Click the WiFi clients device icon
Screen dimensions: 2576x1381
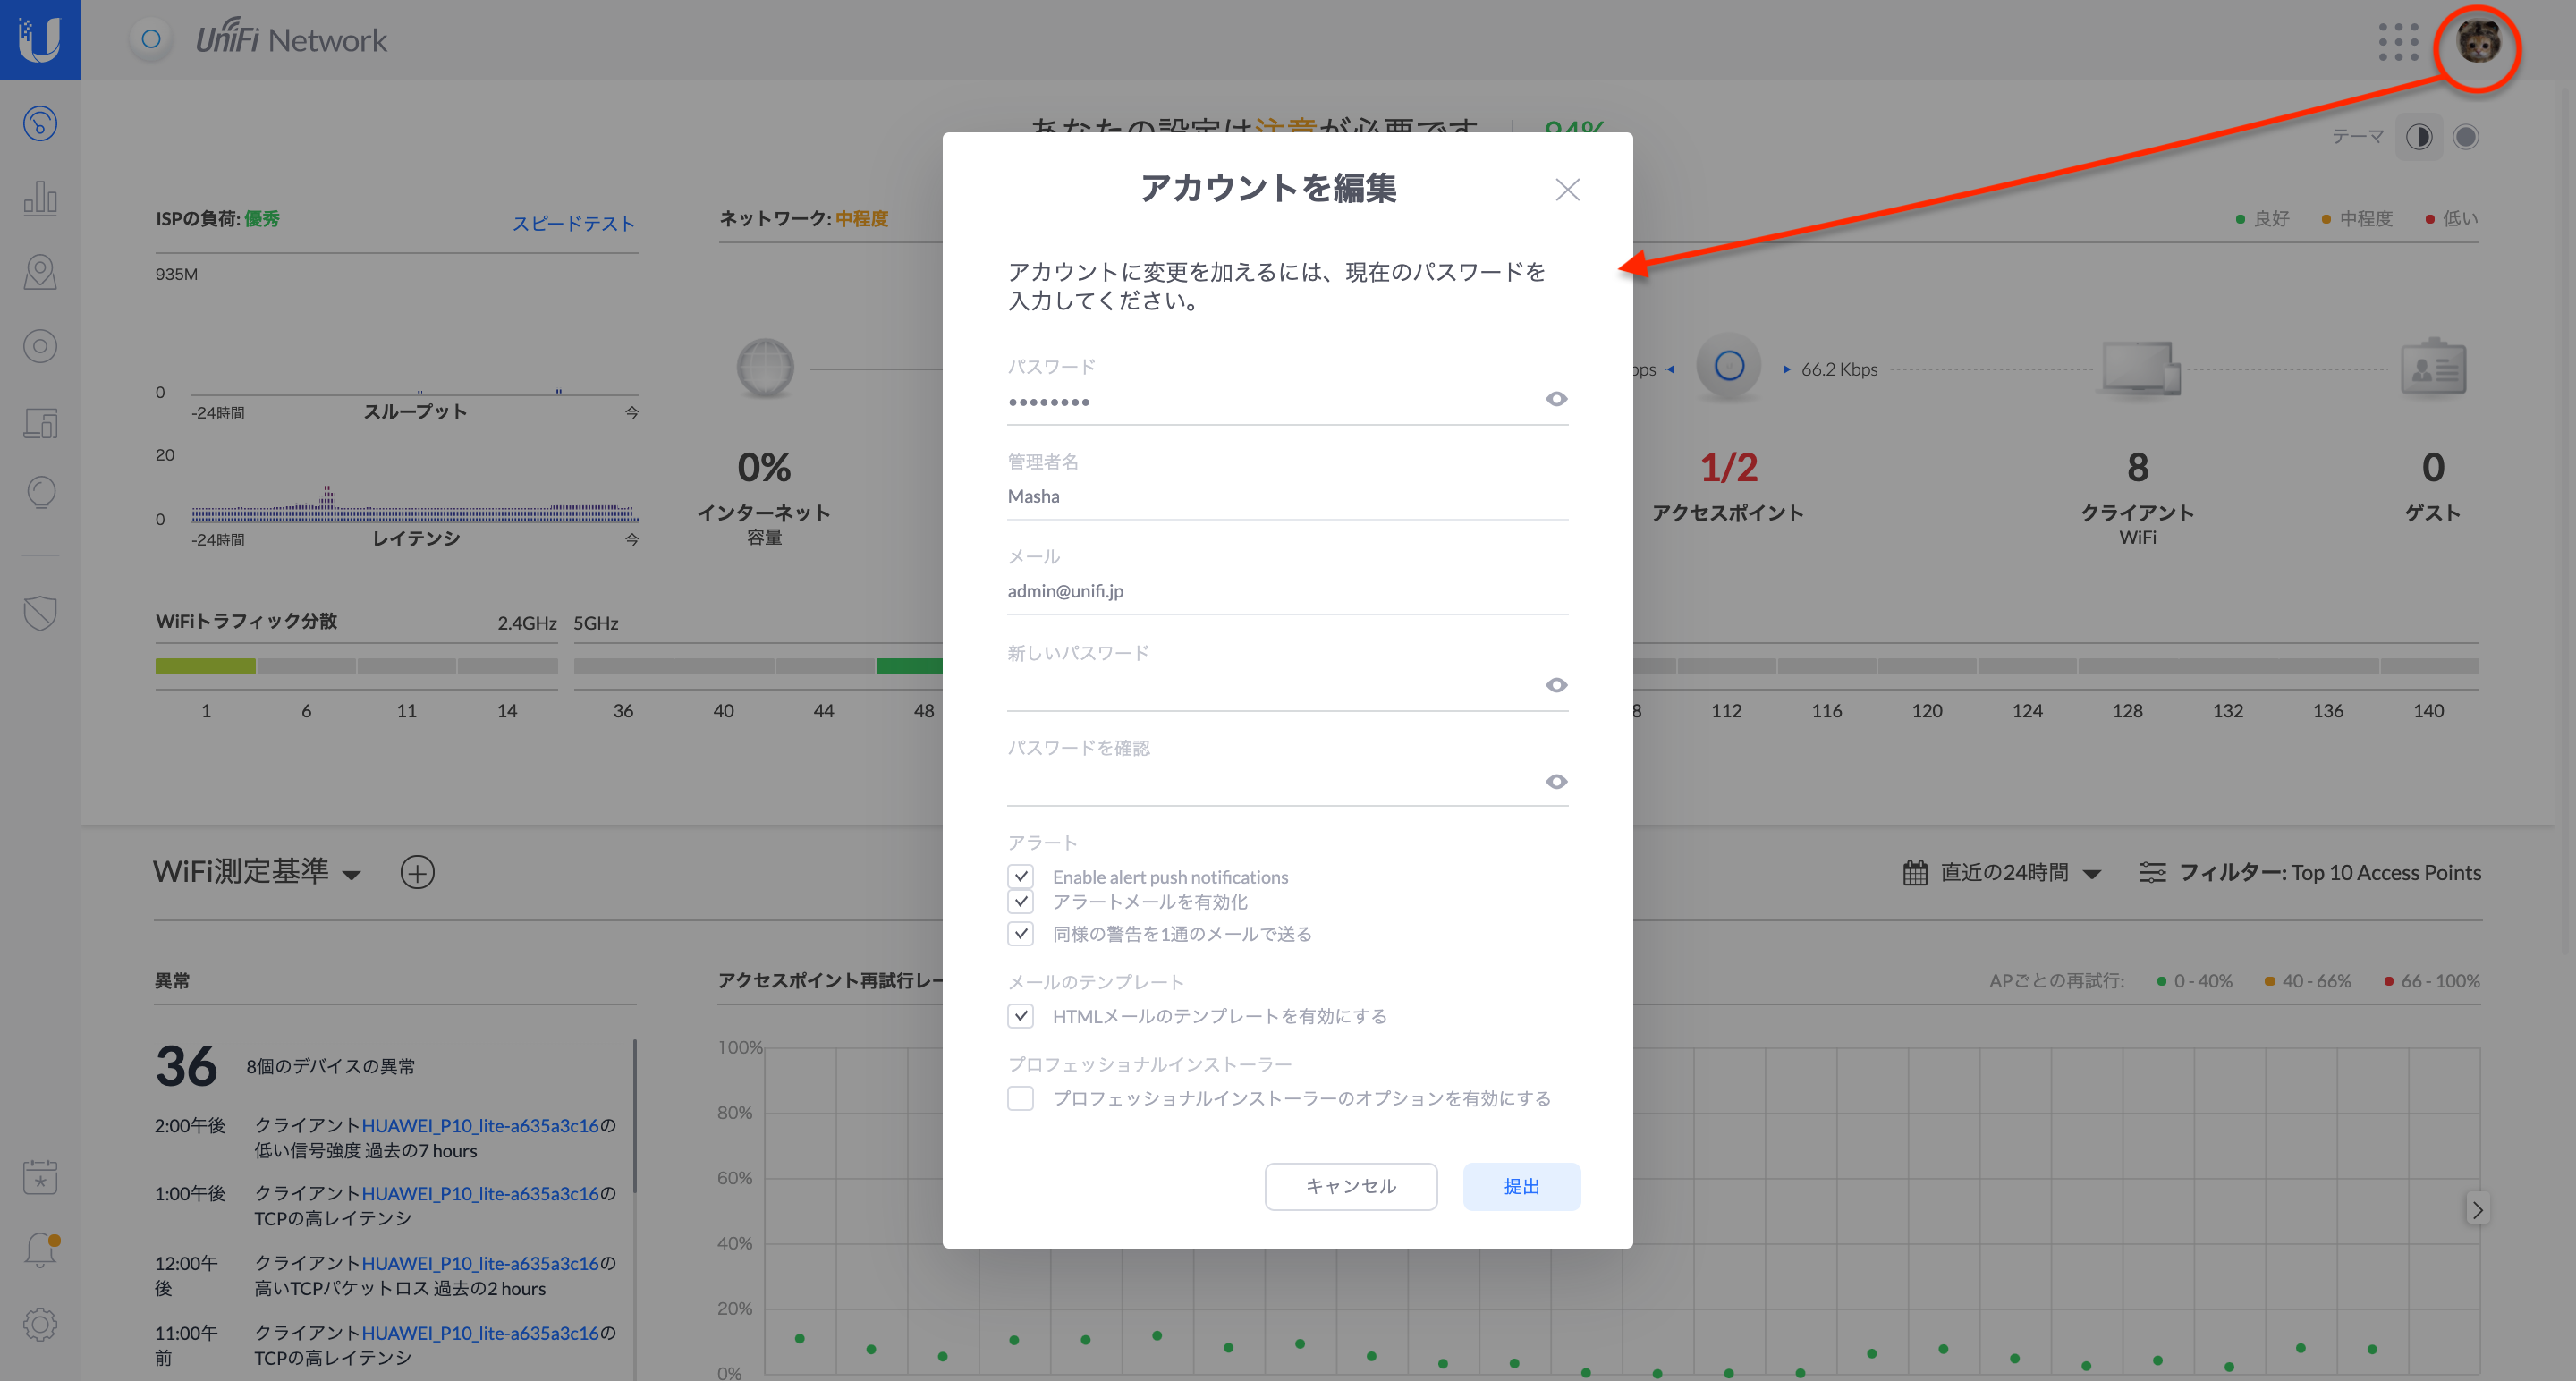[2139, 368]
